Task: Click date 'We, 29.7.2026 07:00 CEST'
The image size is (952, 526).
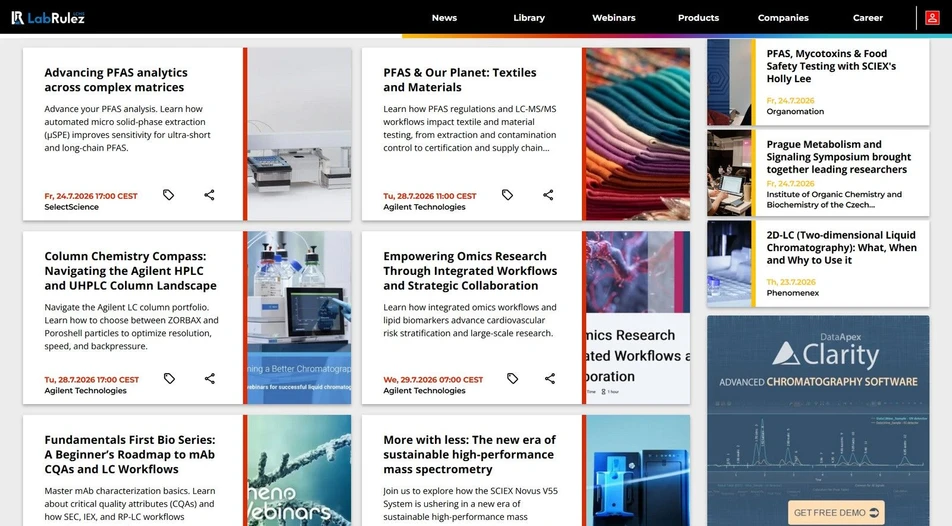Action: [433, 380]
